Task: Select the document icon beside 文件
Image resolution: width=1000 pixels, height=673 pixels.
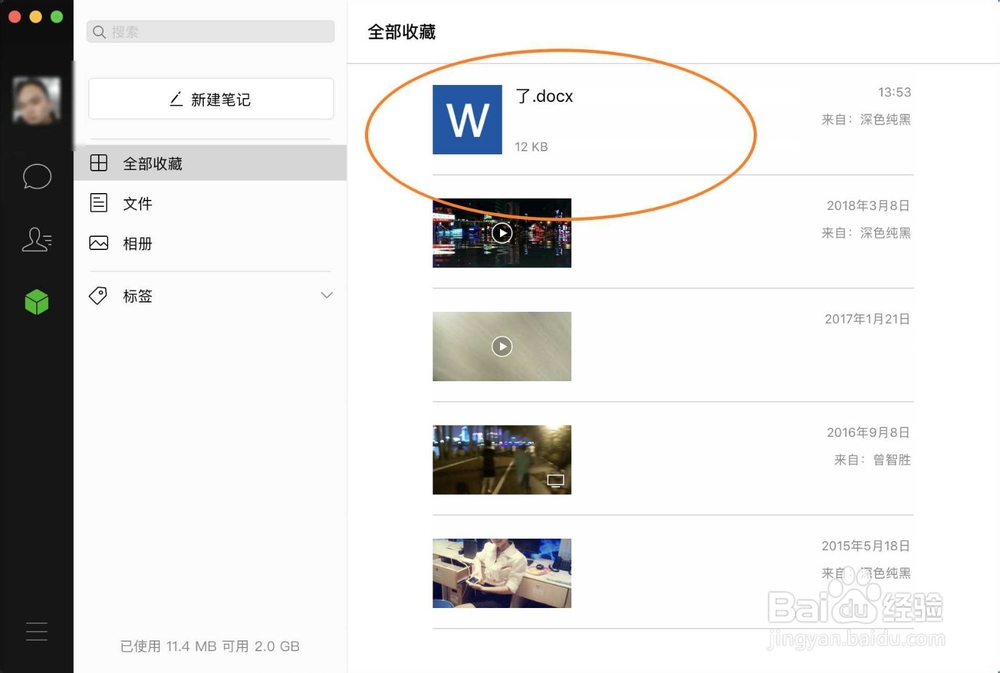Action: point(100,203)
